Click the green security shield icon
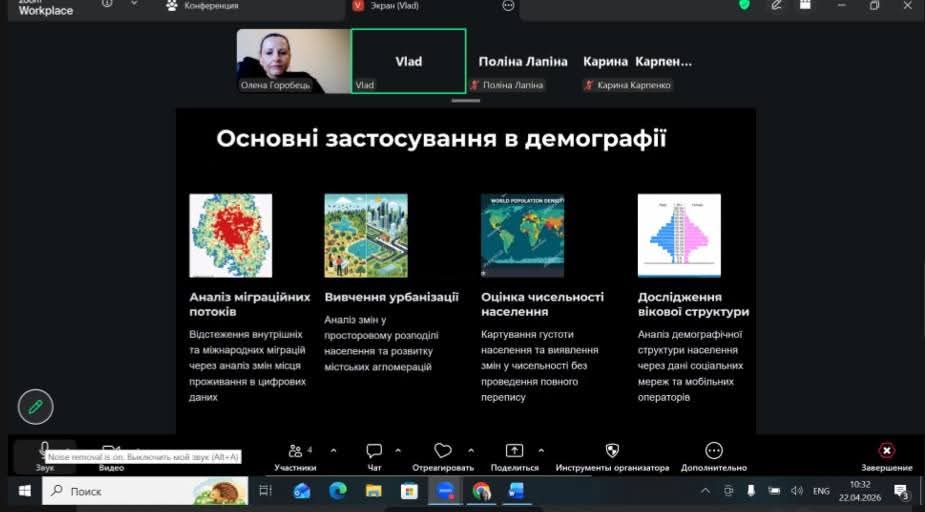 point(744,5)
